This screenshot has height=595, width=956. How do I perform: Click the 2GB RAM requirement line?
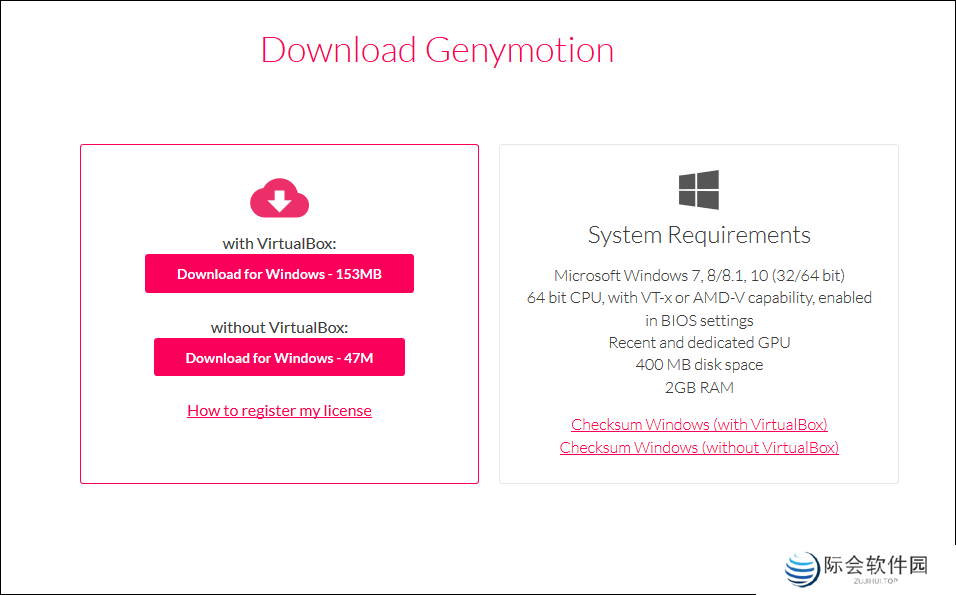point(698,388)
